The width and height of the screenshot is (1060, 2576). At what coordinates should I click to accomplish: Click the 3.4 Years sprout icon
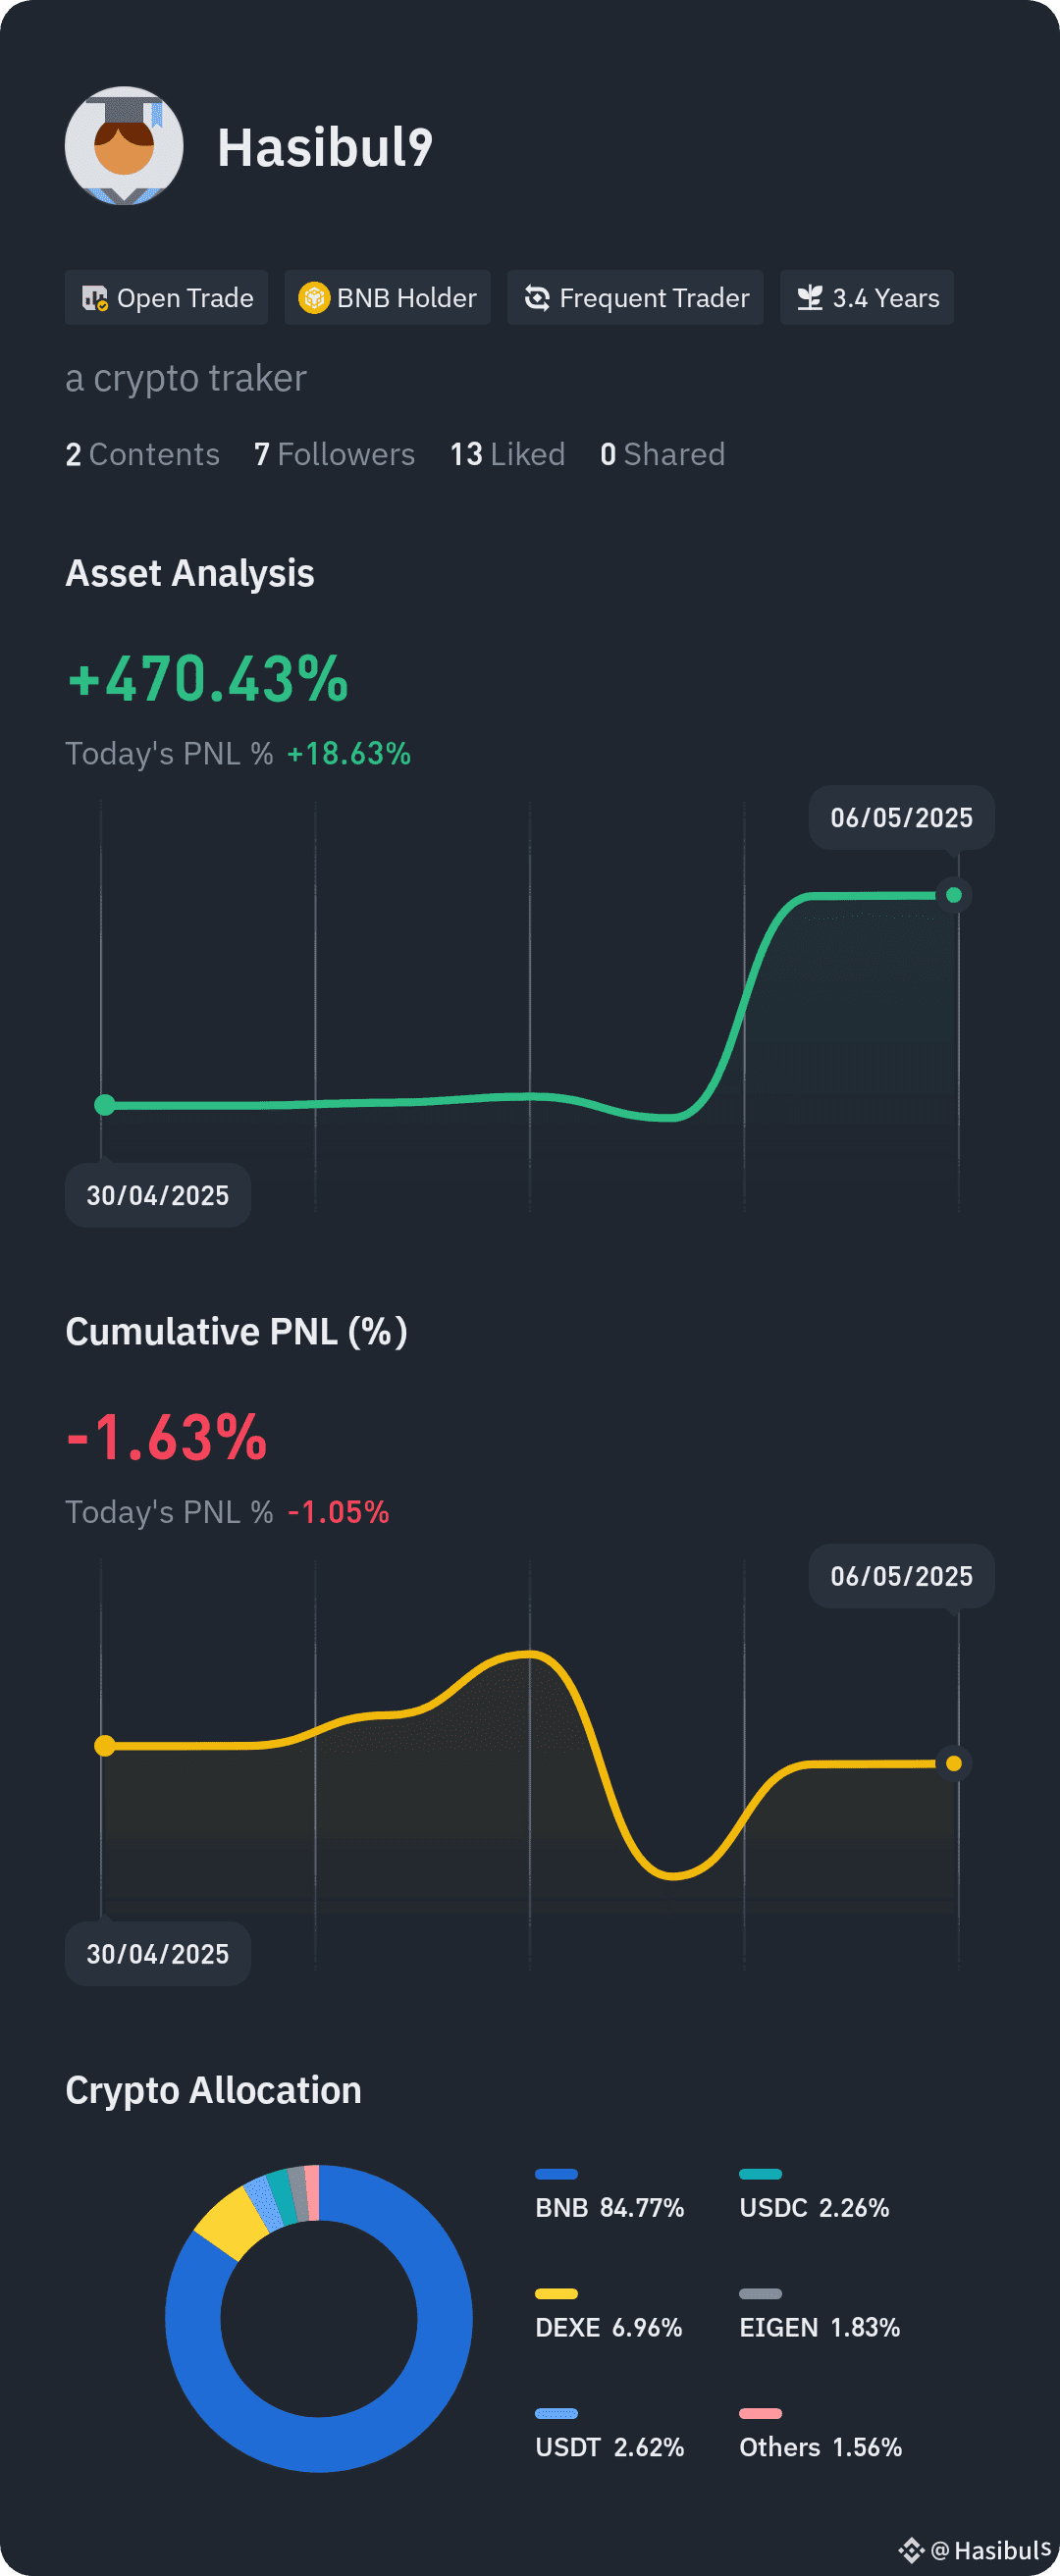[810, 298]
